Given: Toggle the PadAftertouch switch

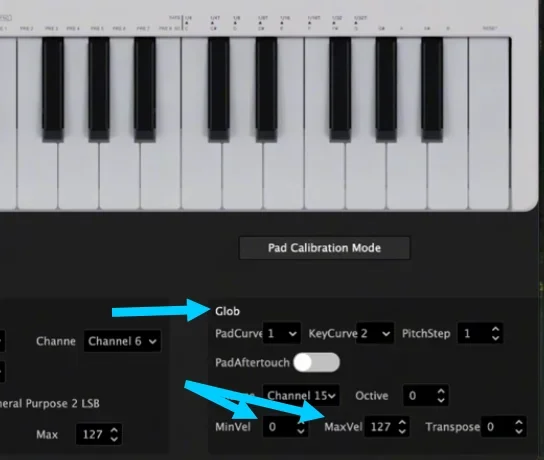Looking at the screenshot, I should coord(316,363).
